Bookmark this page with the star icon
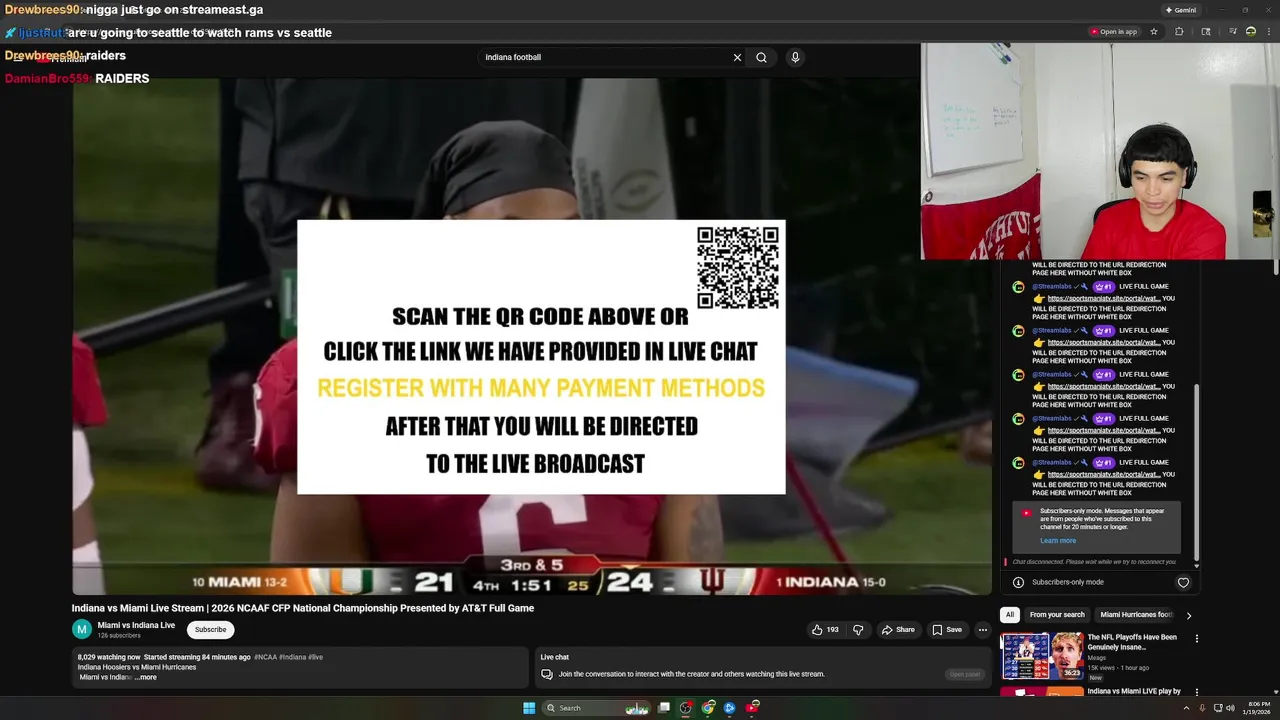Image resolution: width=1280 pixels, height=720 pixels. (x=1154, y=32)
